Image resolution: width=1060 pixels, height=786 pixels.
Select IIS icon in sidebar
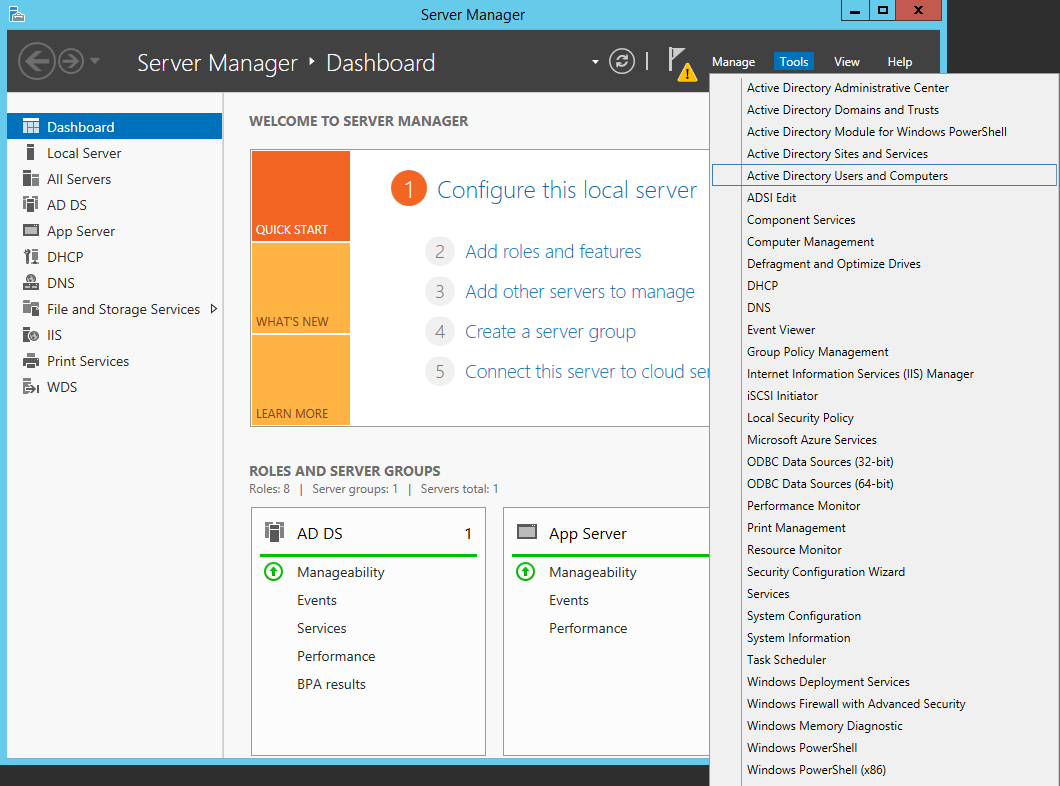click(x=30, y=334)
